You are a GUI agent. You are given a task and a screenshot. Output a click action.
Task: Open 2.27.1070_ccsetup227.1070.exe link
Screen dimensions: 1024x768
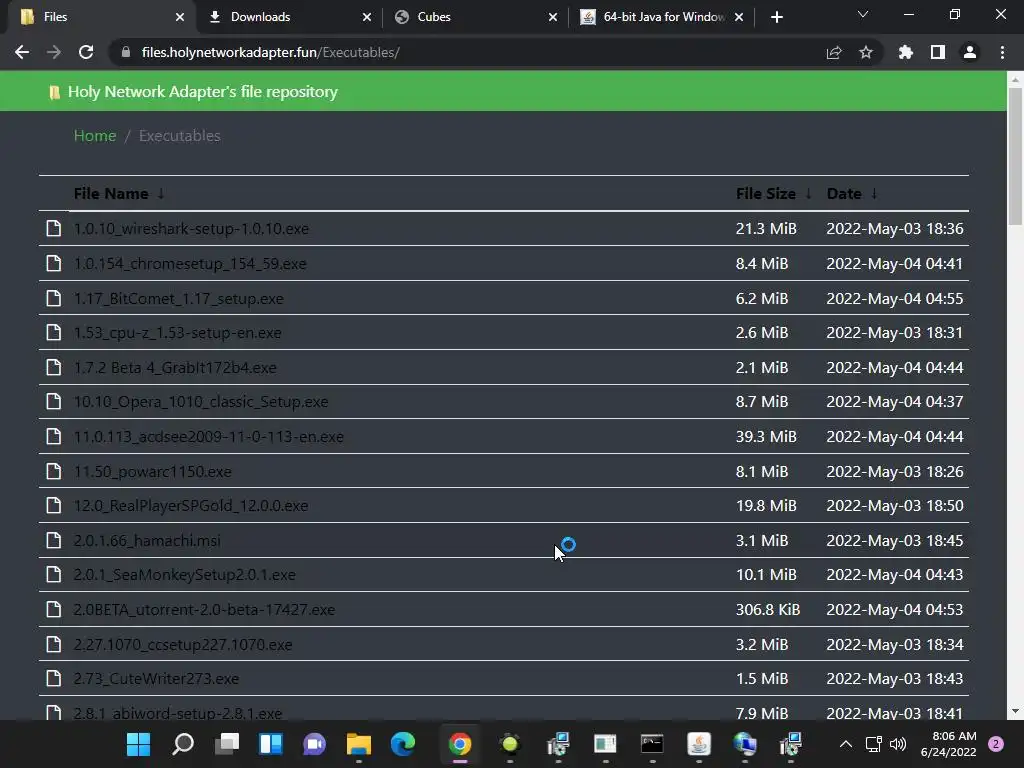pos(183,644)
